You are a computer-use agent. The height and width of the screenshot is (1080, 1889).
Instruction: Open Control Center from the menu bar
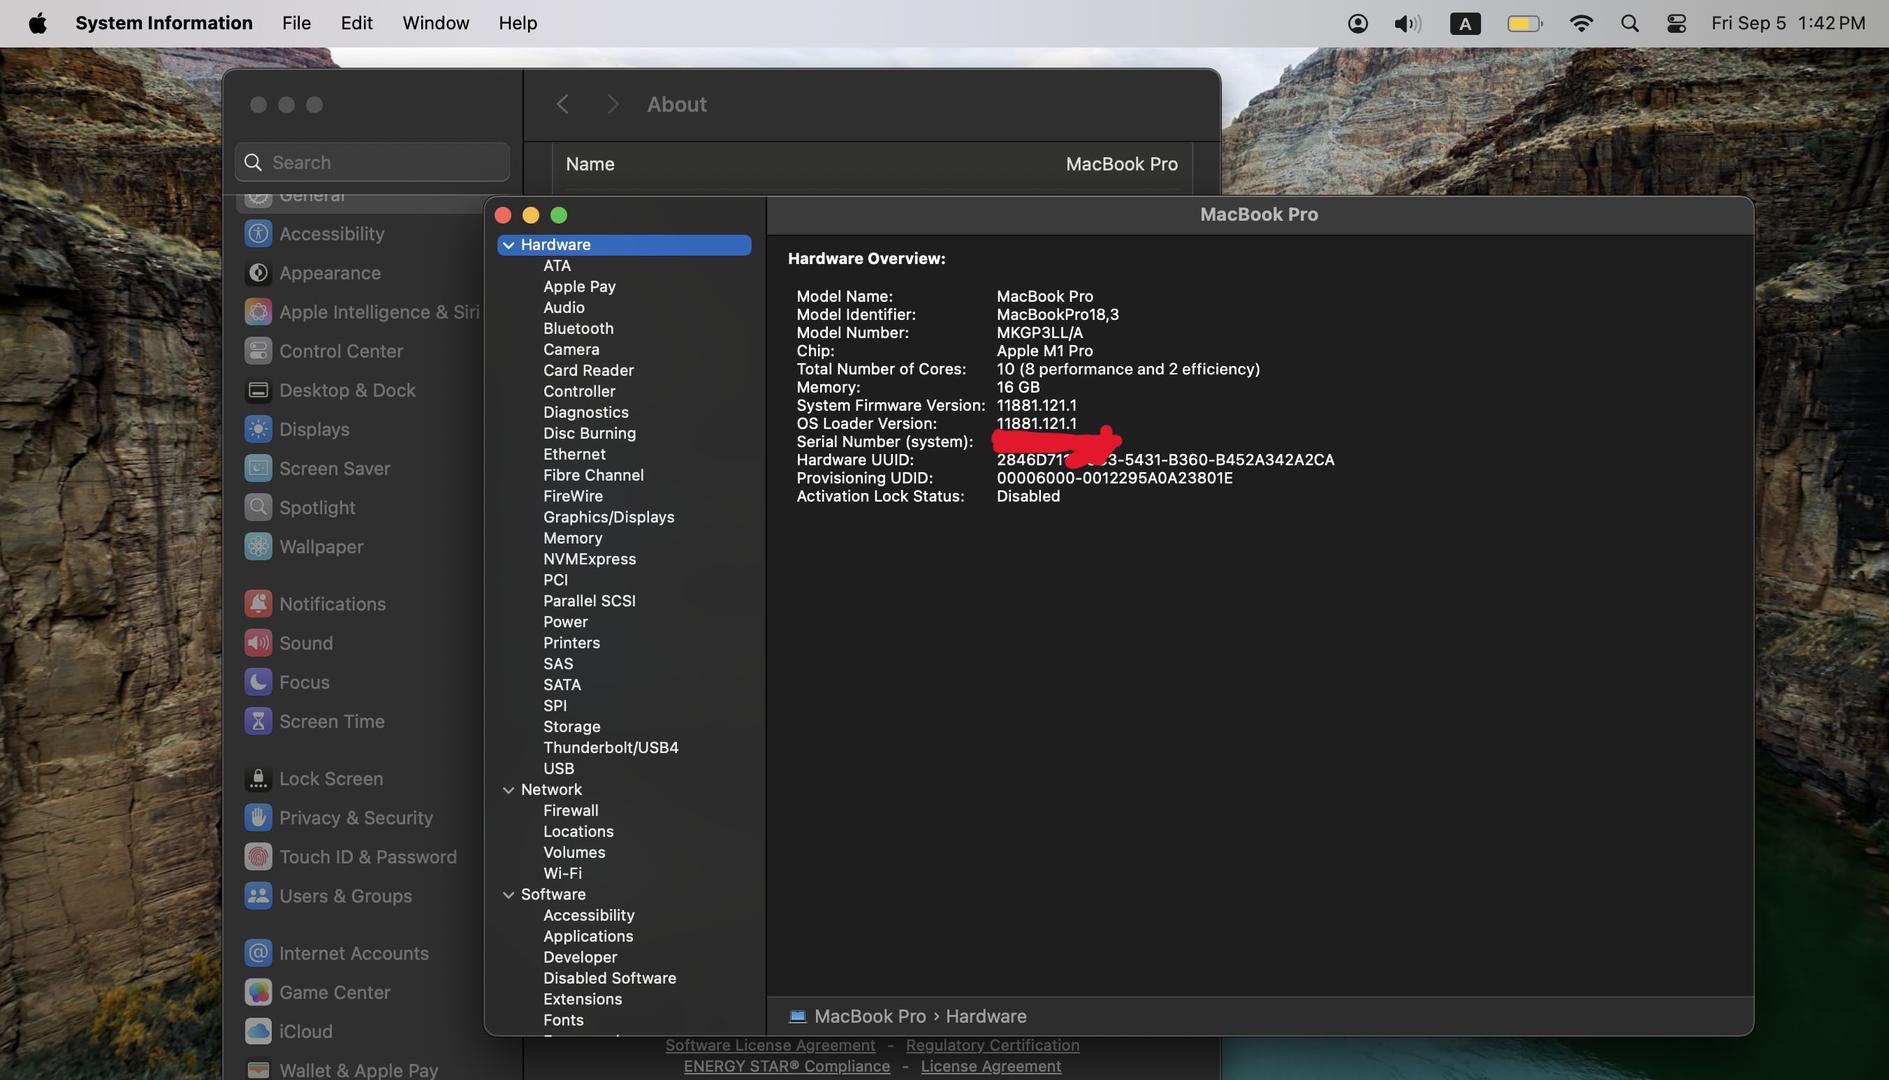(1676, 23)
